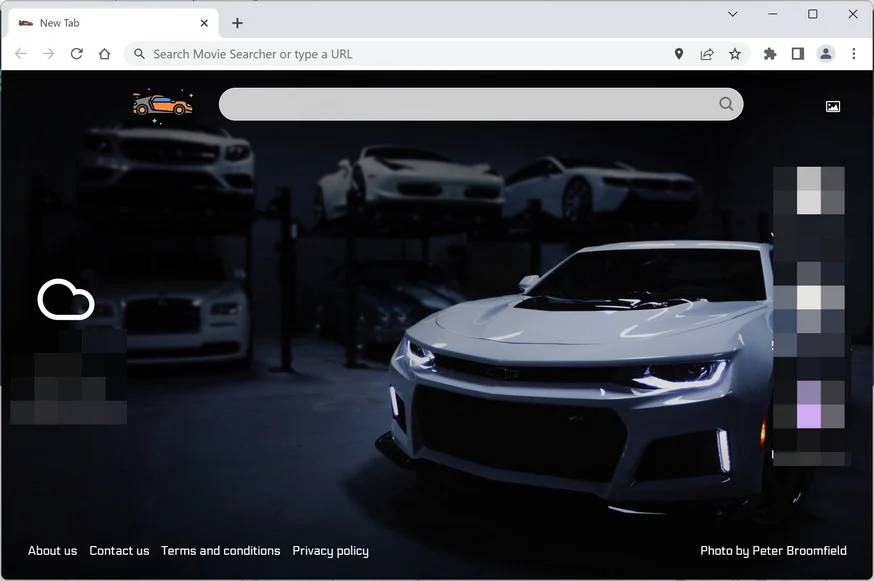Open the user profile avatar
This screenshot has height=581, width=874.
826,54
